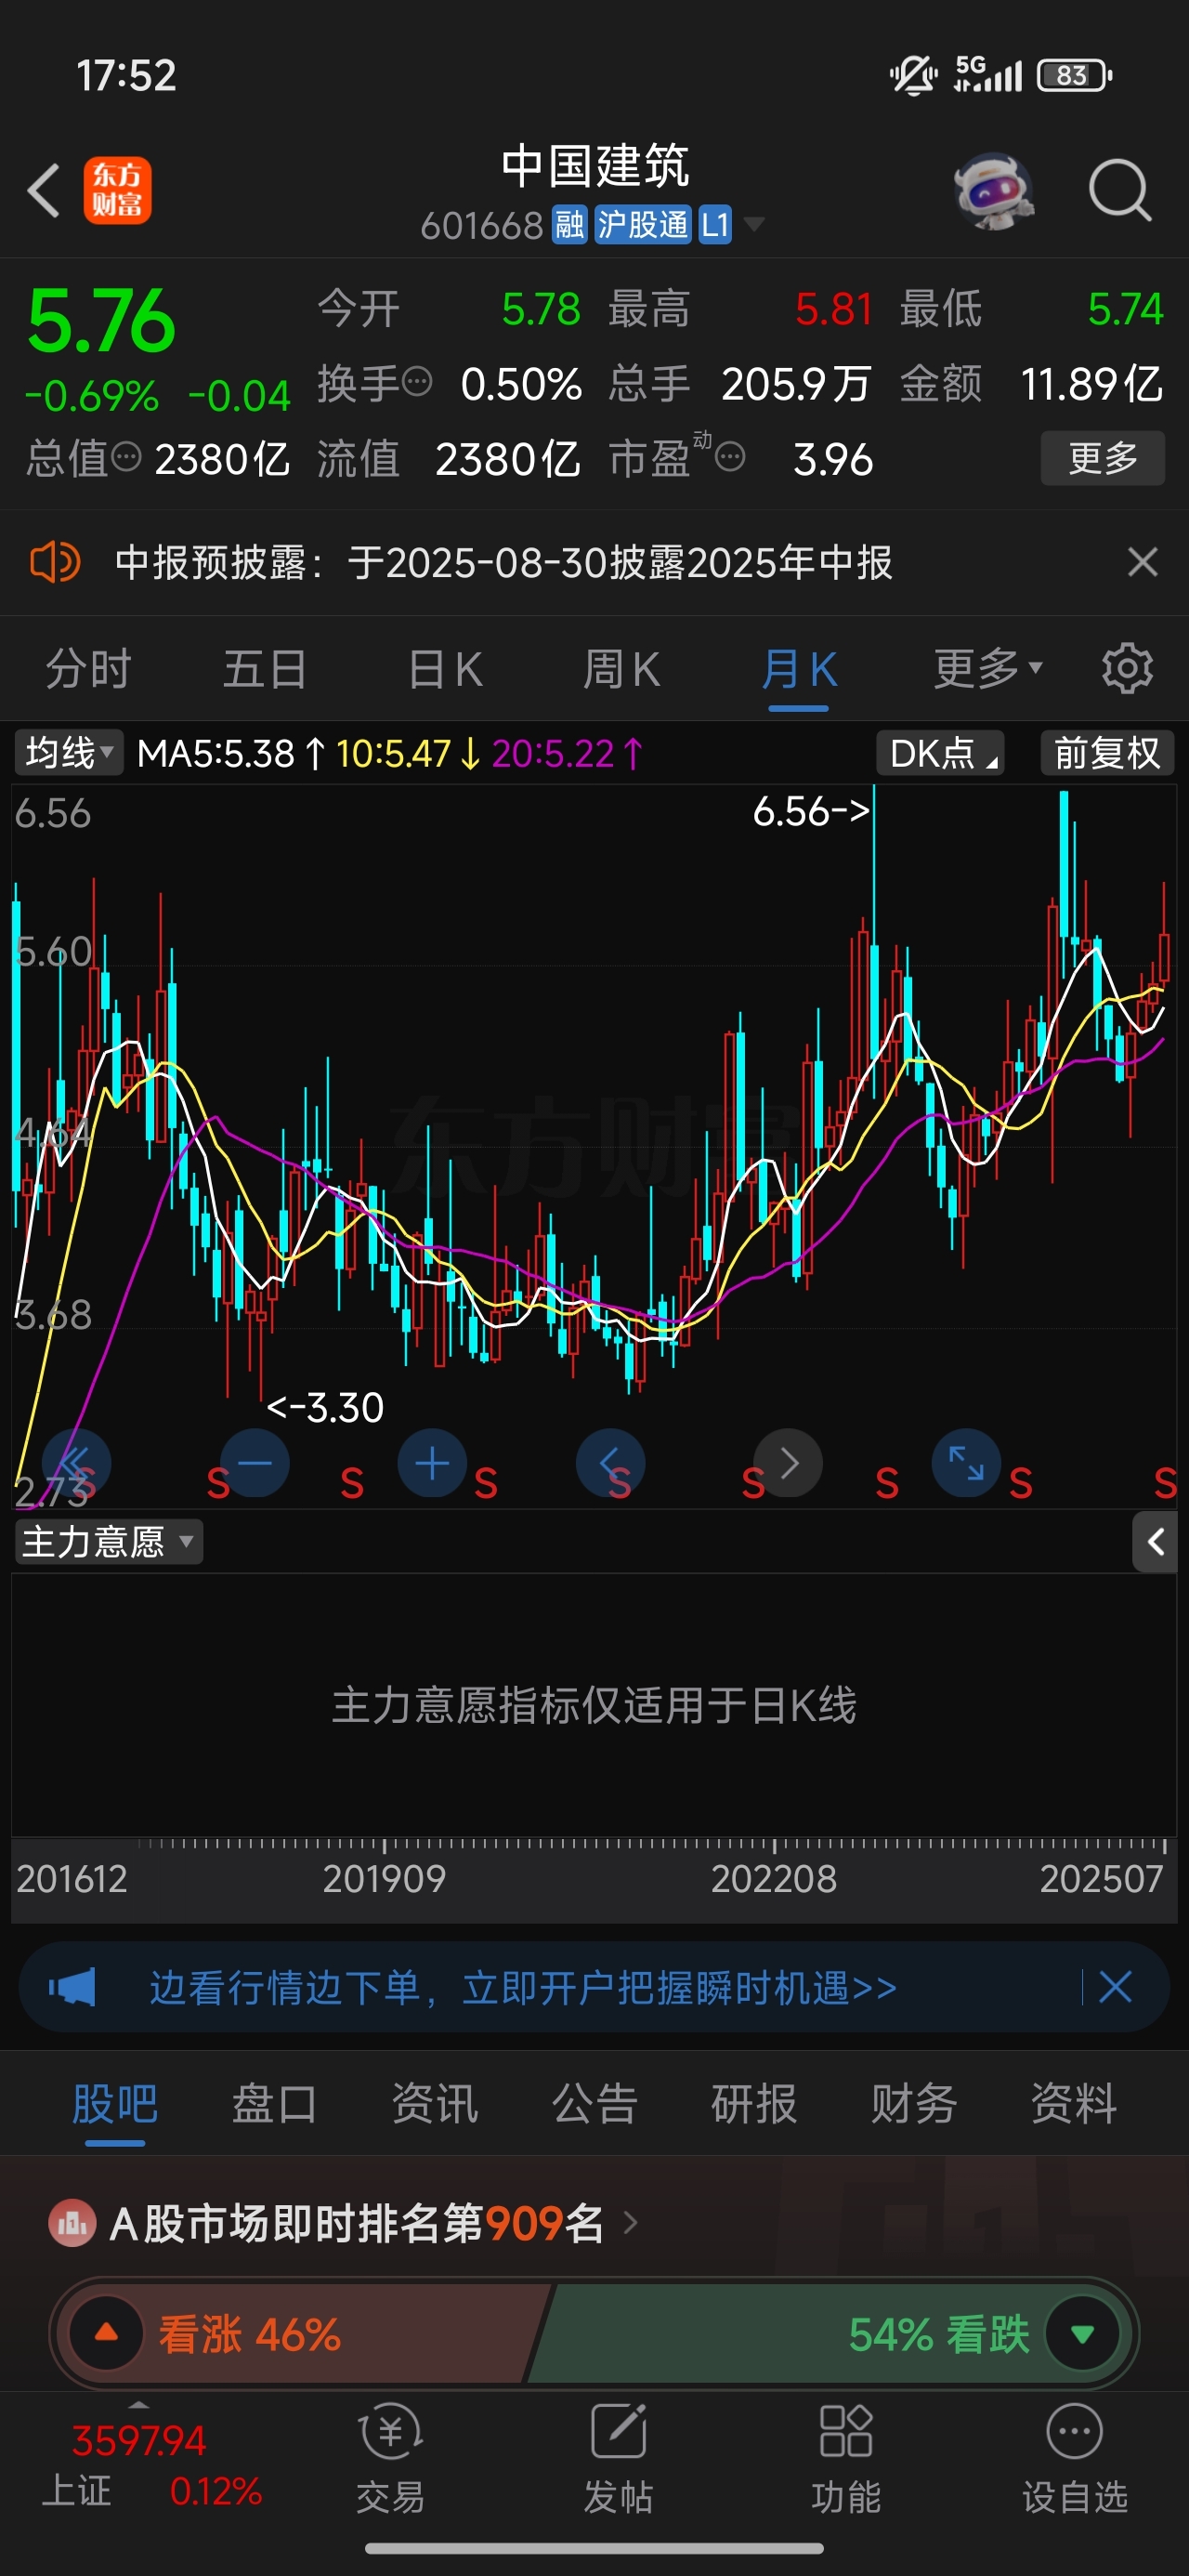Tap 设自选 watchlist option

point(1075,2460)
